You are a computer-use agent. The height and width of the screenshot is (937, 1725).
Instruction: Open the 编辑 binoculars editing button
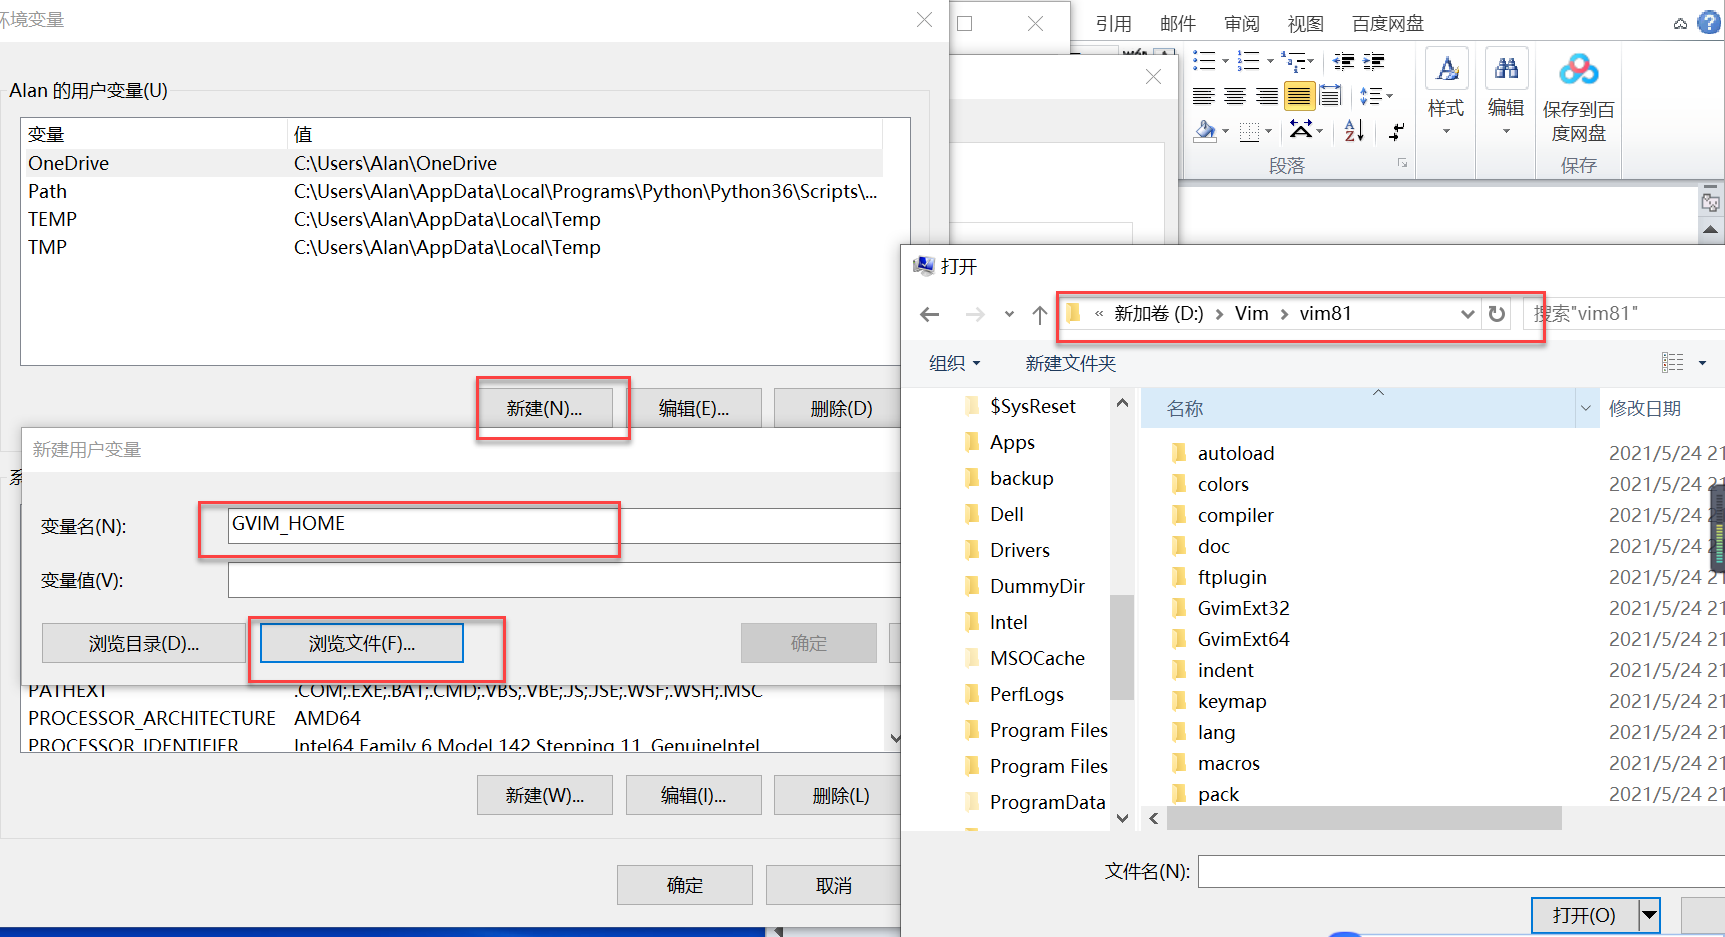pyautogui.click(x=1506, y=94)
